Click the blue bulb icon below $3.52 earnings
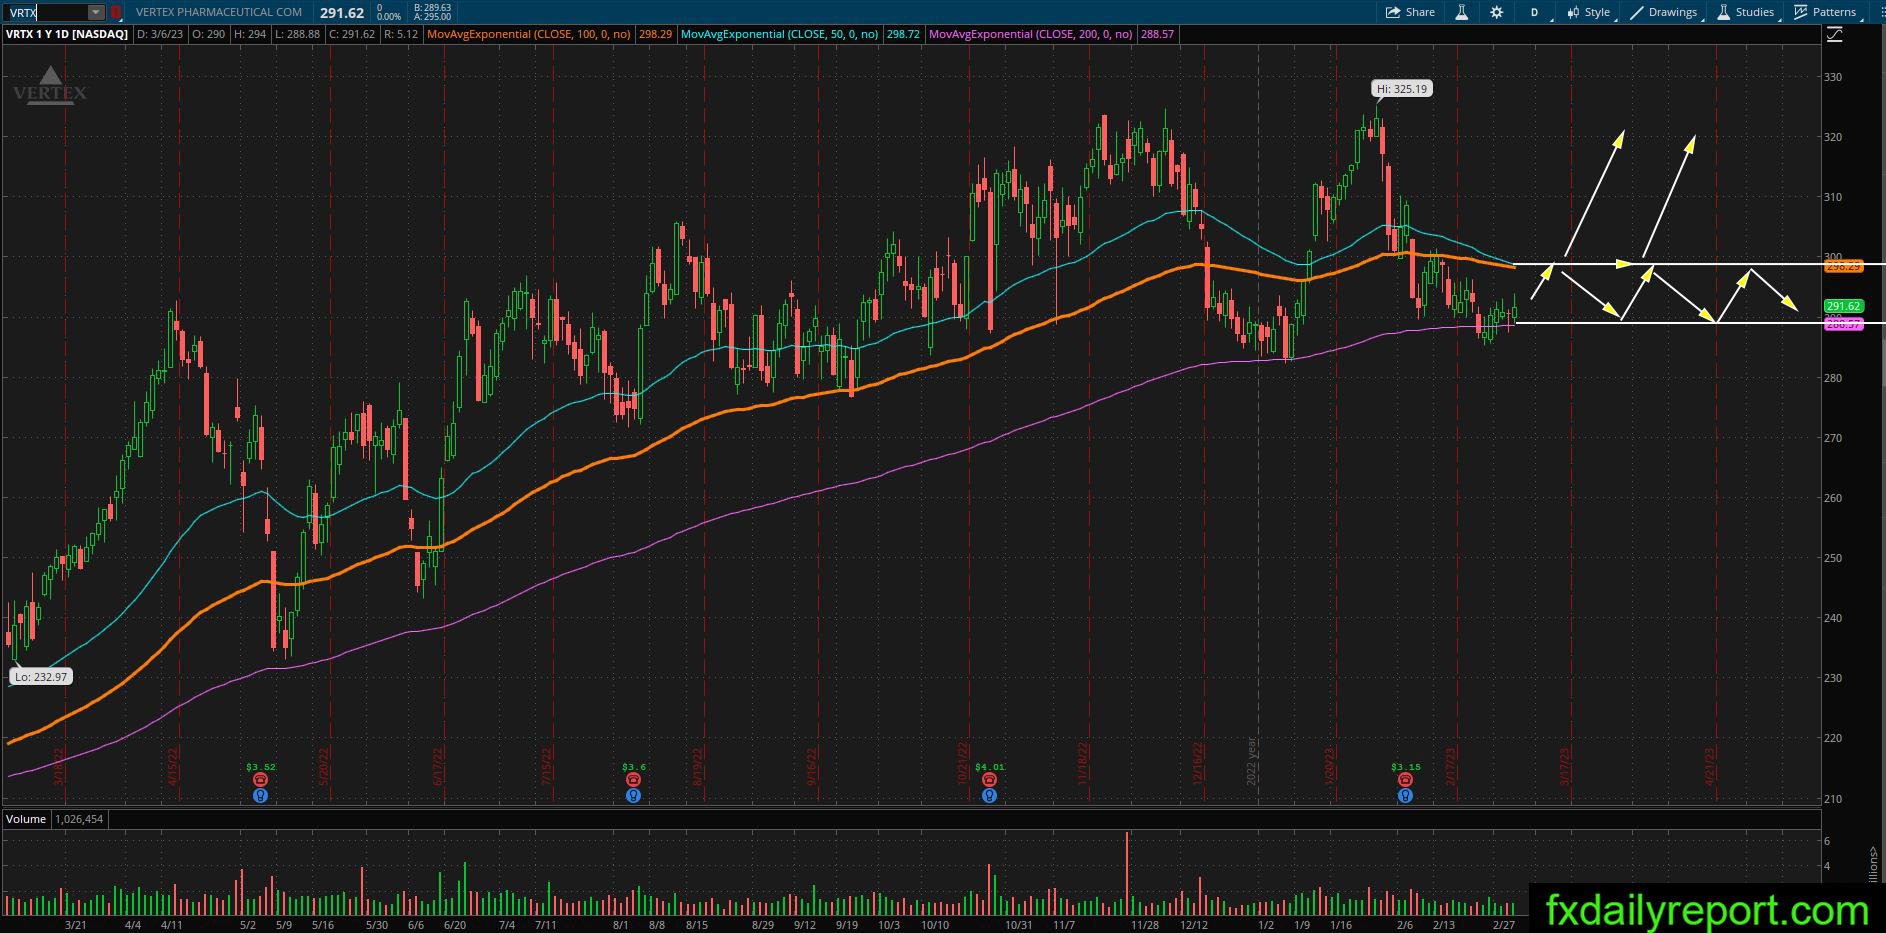1886x933 pixels. coord(260,796)
